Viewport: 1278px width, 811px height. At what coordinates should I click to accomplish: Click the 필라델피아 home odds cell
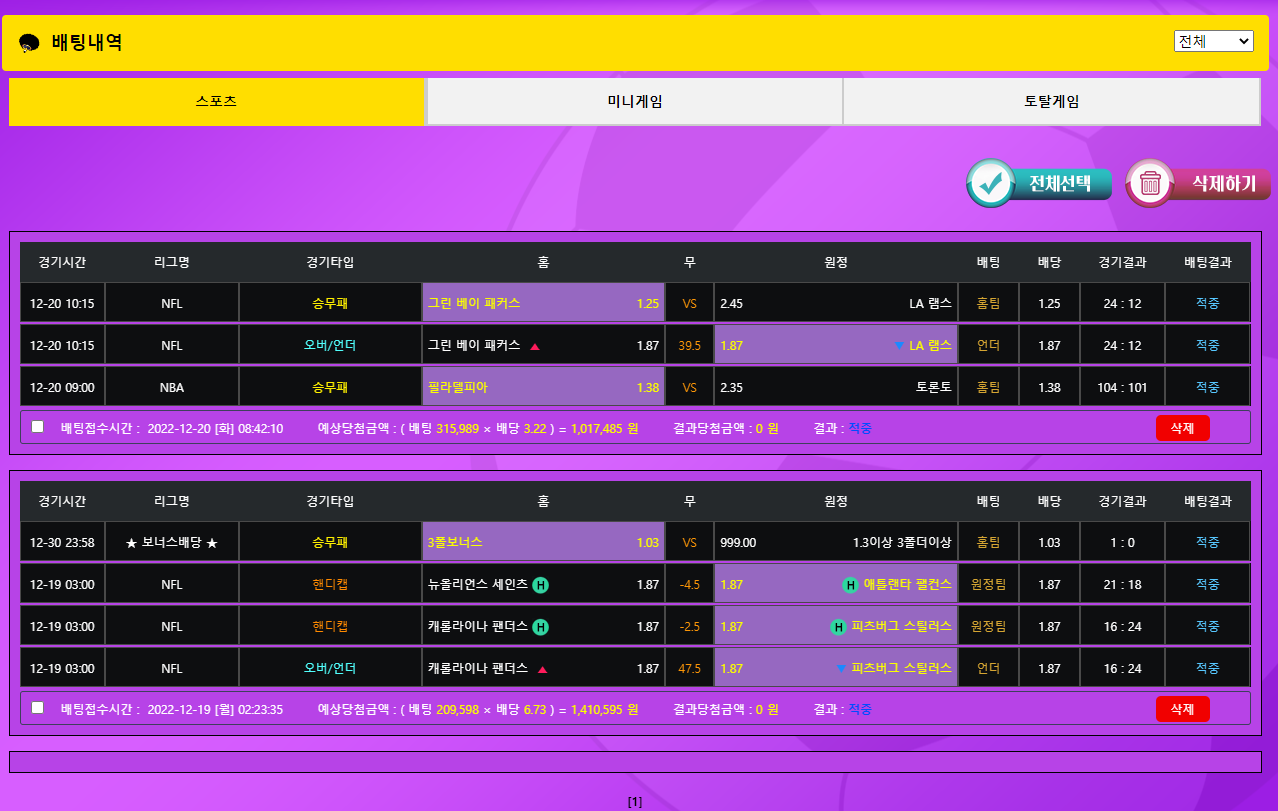543,387
